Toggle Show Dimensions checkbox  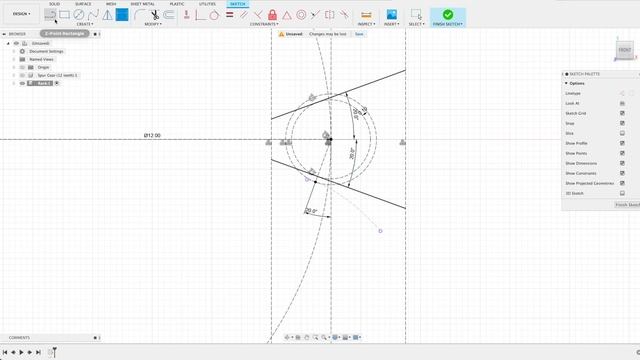coord(622,163)
